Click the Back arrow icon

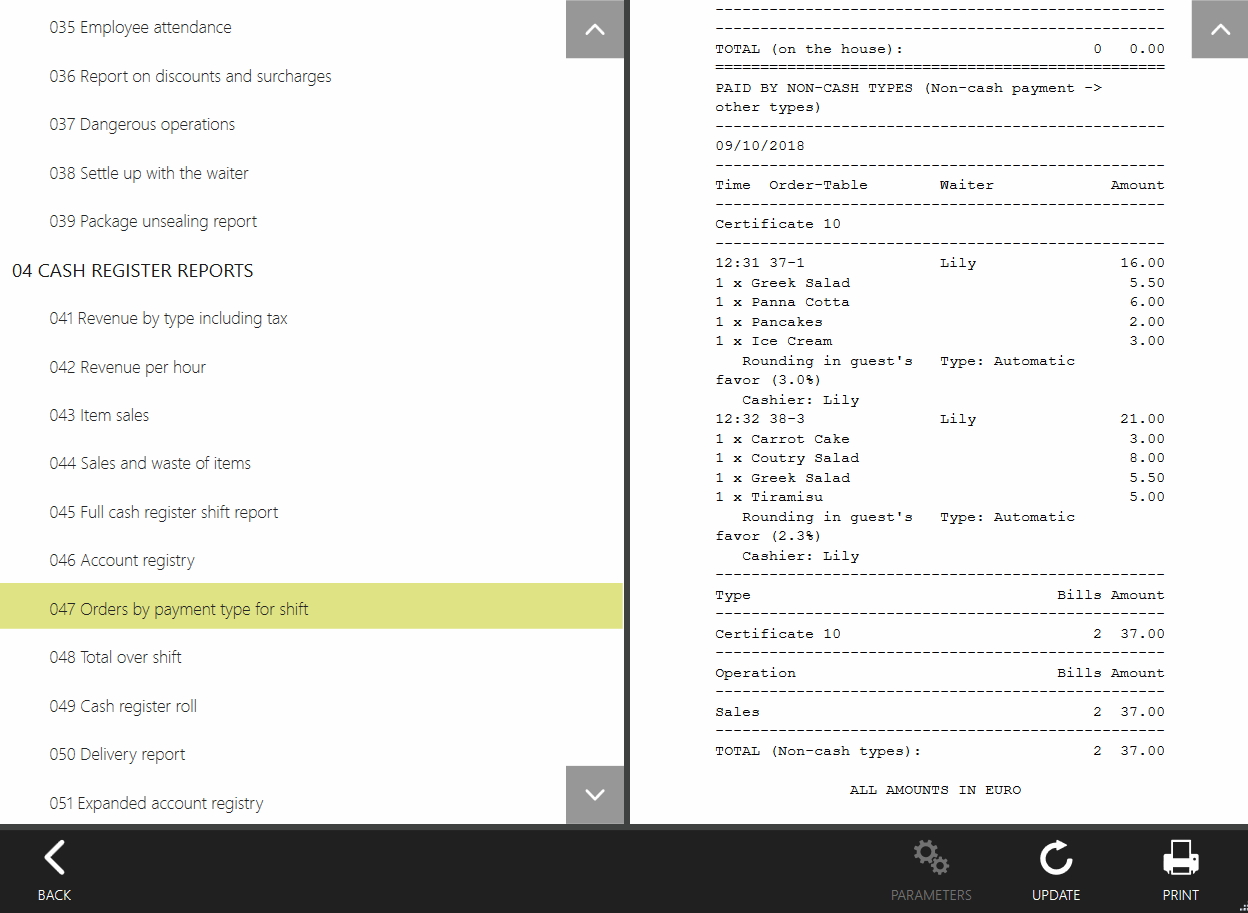(54, 858)
